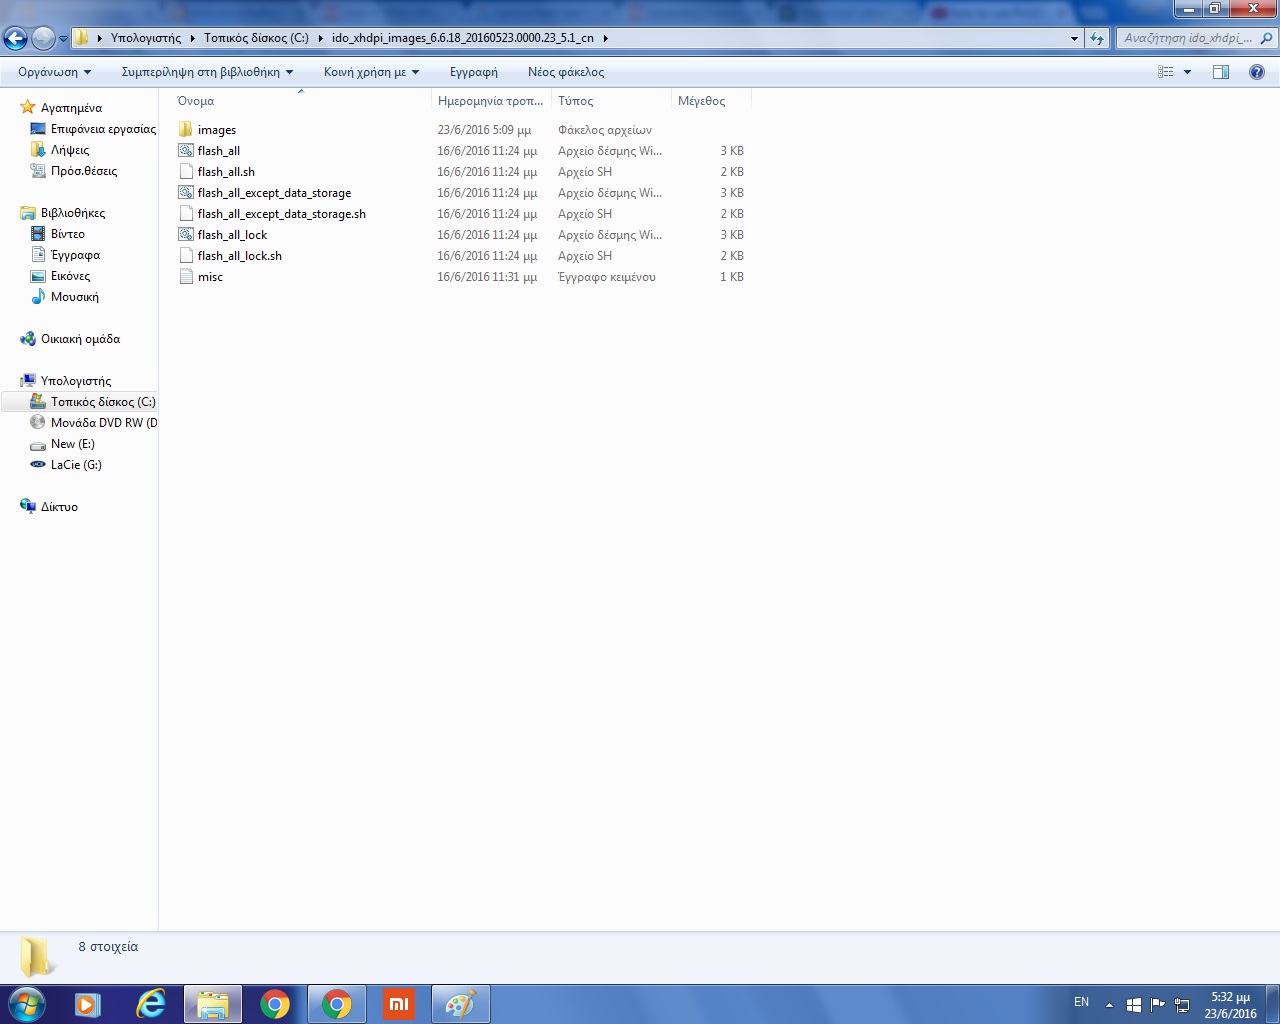Toggle the preview pane icon
This screenshot has height=1024, width=1280.
point(1220,72)
